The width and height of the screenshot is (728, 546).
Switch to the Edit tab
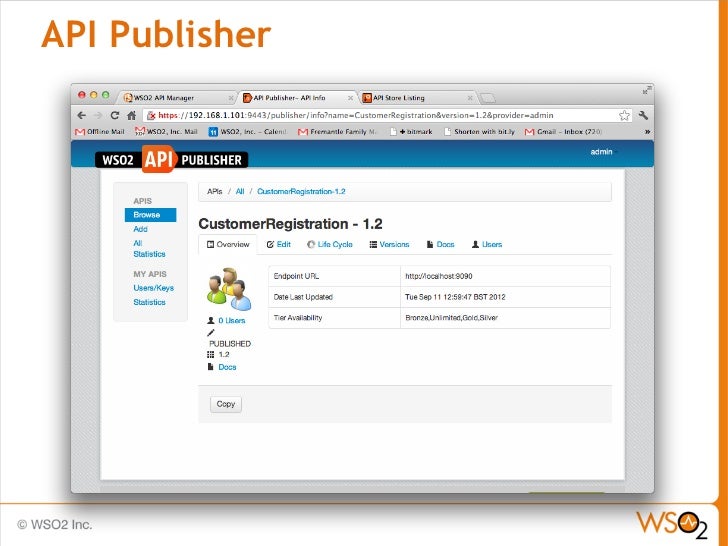(x=279, y=244)
